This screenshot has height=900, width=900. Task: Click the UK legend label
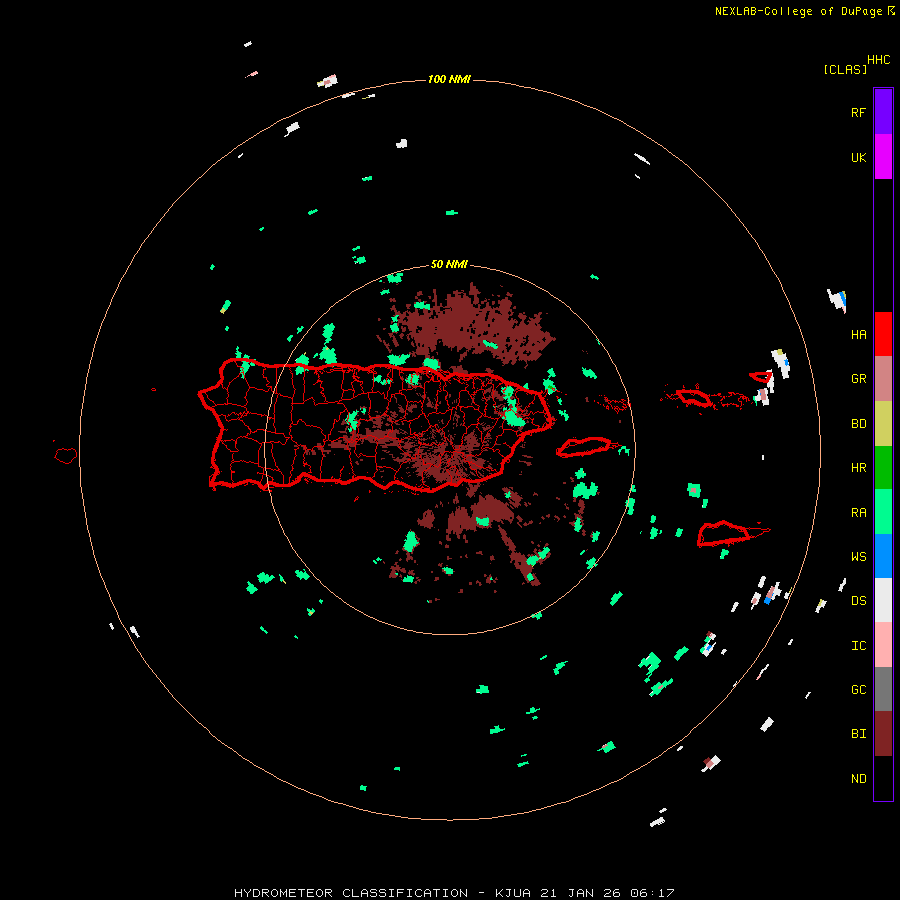pyautogui.click(x=858, y=158)
